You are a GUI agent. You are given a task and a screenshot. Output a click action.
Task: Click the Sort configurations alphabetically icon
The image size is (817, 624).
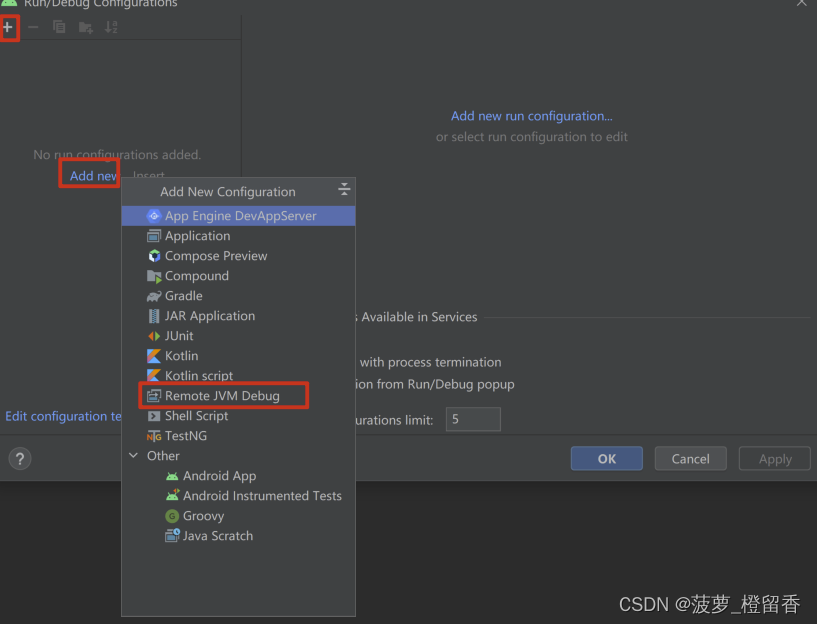click(111, 27)
